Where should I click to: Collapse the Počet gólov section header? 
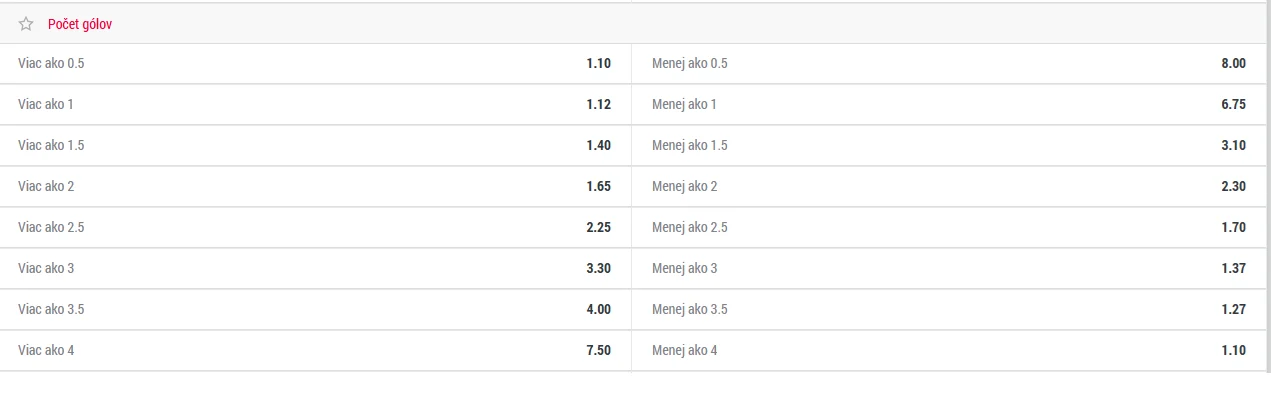pyautogui.click(x=635, y=23)
